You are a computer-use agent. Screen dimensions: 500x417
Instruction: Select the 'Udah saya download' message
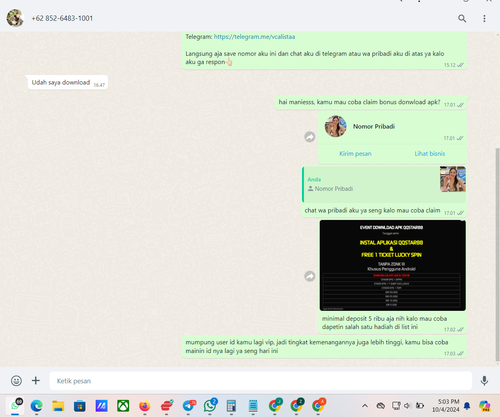point(68,82)
